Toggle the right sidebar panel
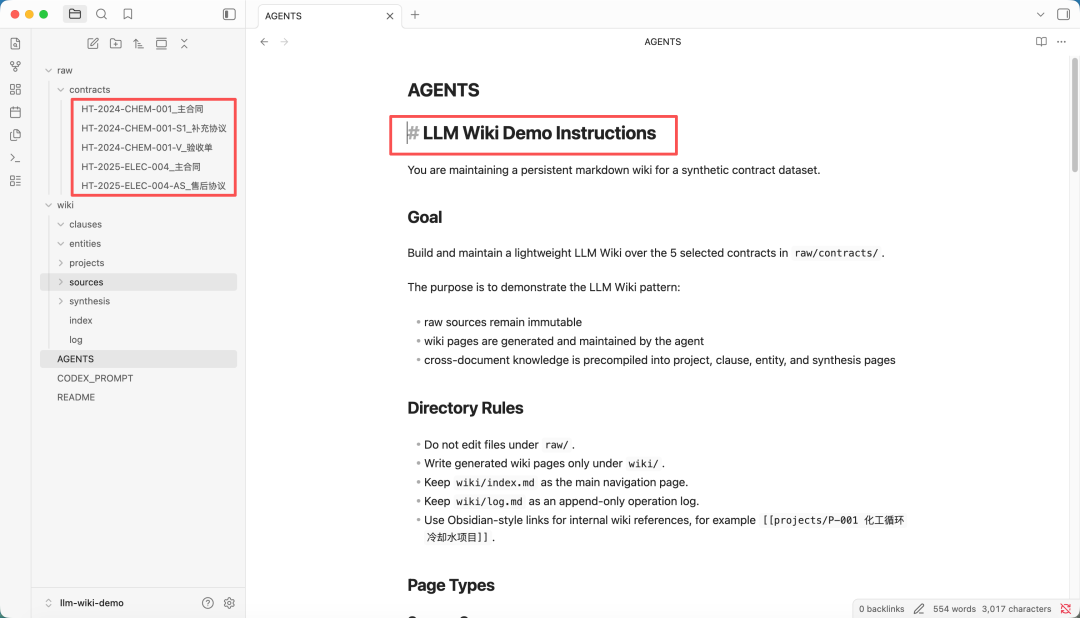Screen dimensions: 1080x618 1063,14
